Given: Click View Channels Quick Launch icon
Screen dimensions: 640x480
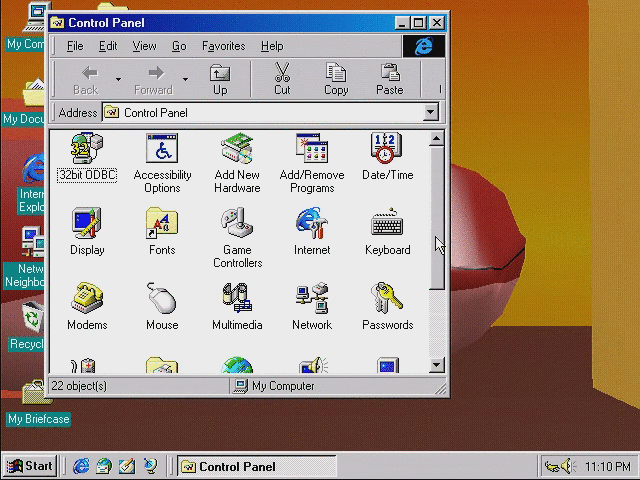Looking at the screenshot, I should [x=150, y=466].
